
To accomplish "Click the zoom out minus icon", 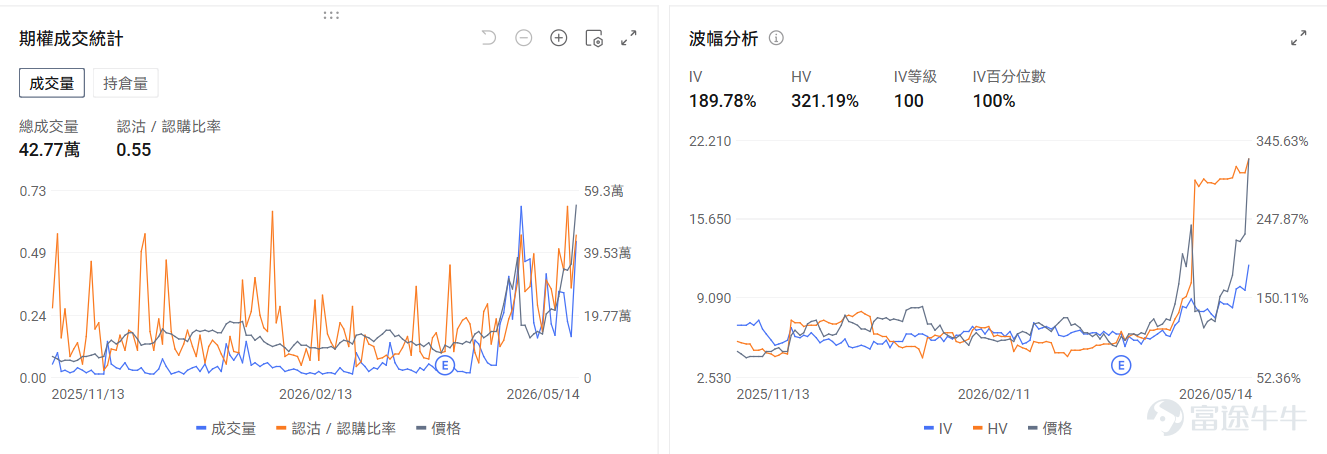I will pos(524,38).
